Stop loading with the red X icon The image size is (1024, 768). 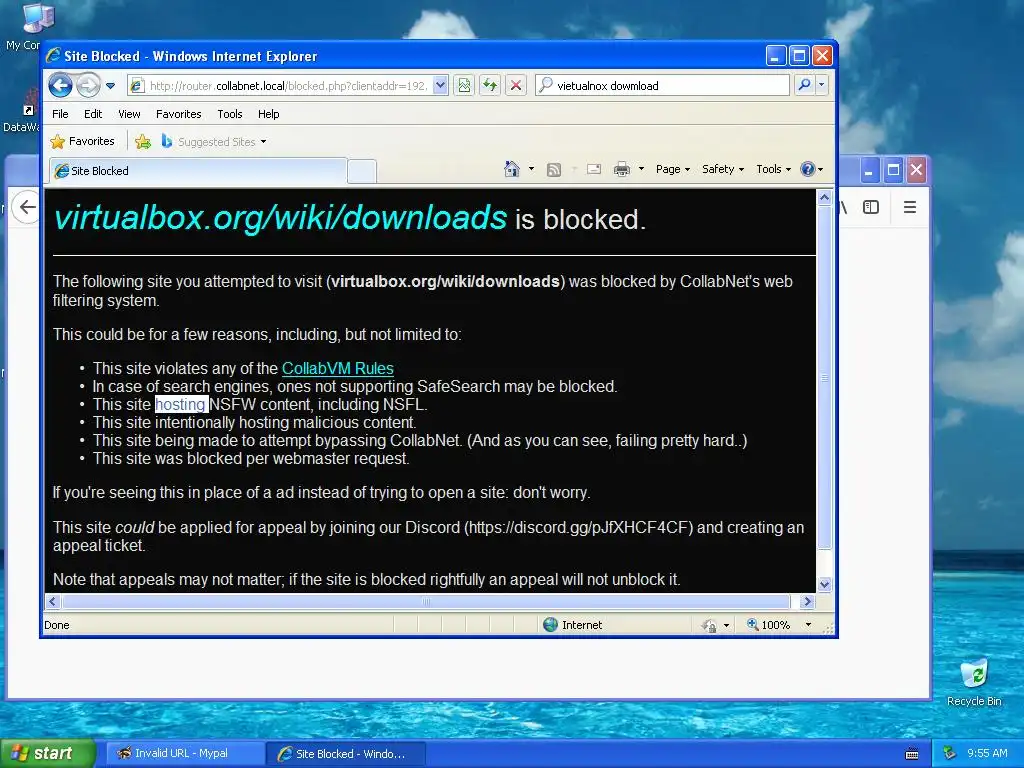click(x=516, y=86)
